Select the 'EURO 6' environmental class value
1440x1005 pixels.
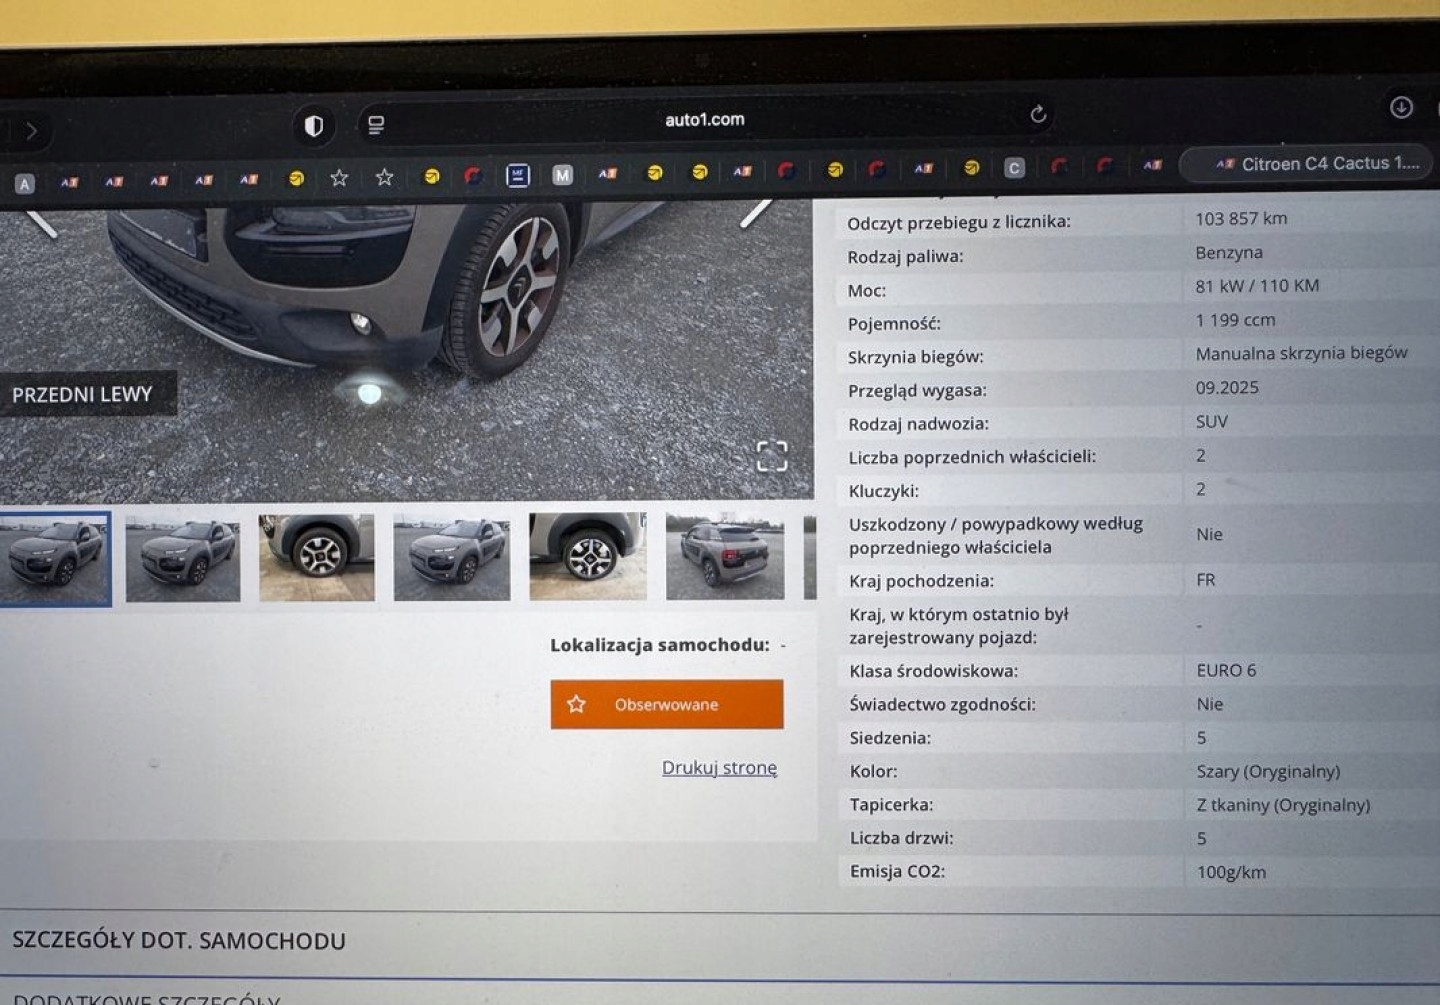(1226, 670)
